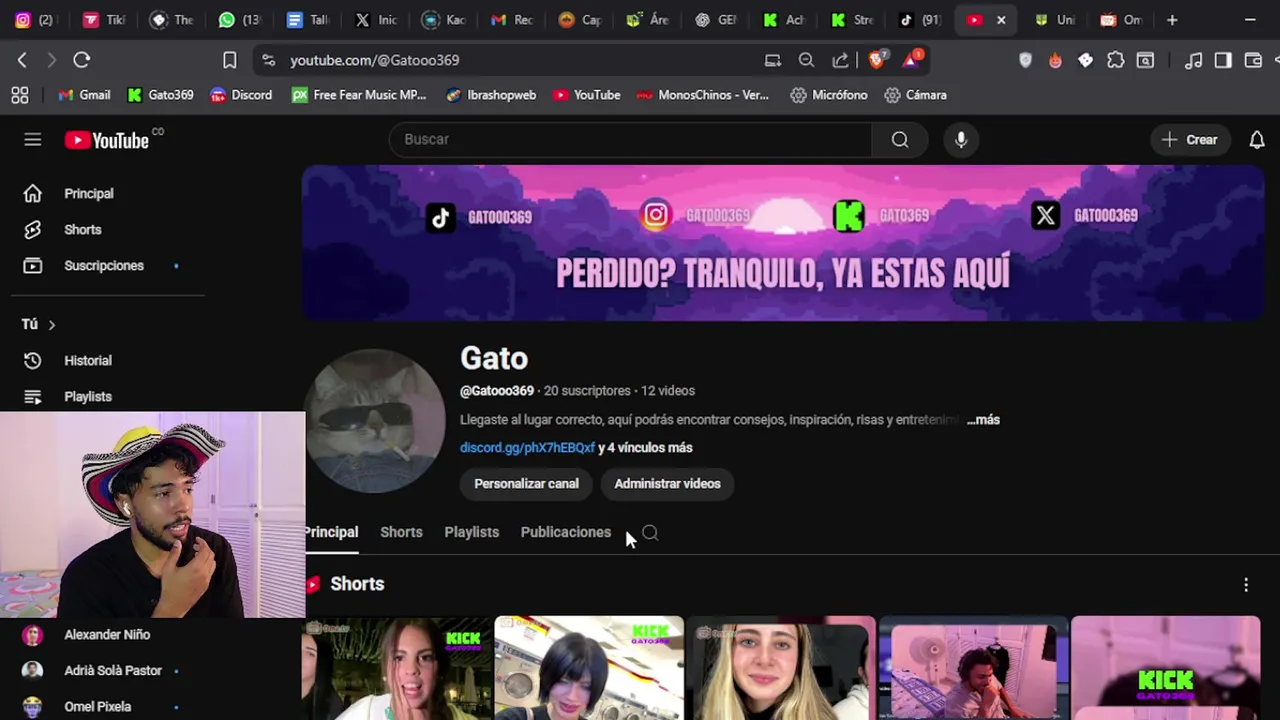Click the share page icon
Screen dimensions: 1280x720
840,60
